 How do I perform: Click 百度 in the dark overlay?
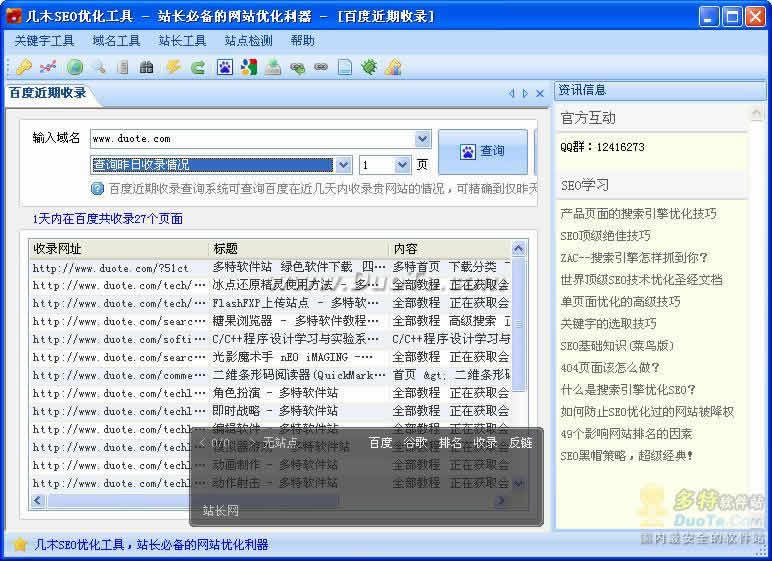380,443
